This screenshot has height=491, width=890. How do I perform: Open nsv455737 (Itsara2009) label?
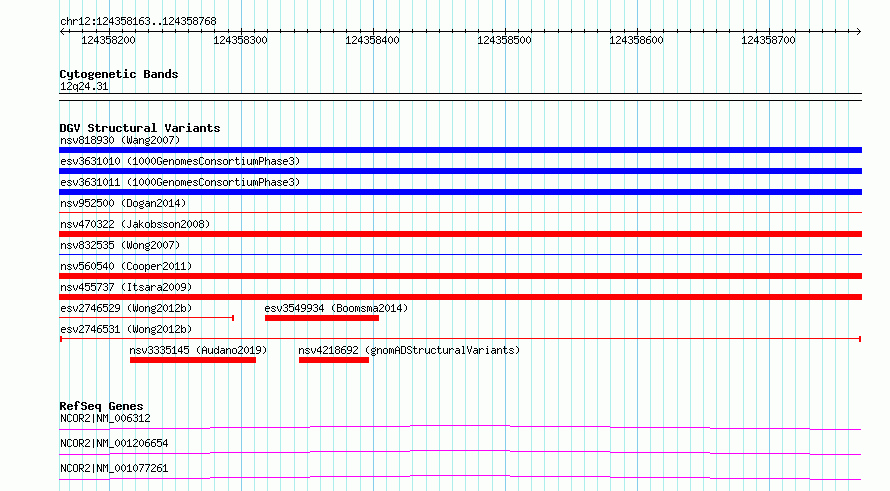(x=126, y=287)
